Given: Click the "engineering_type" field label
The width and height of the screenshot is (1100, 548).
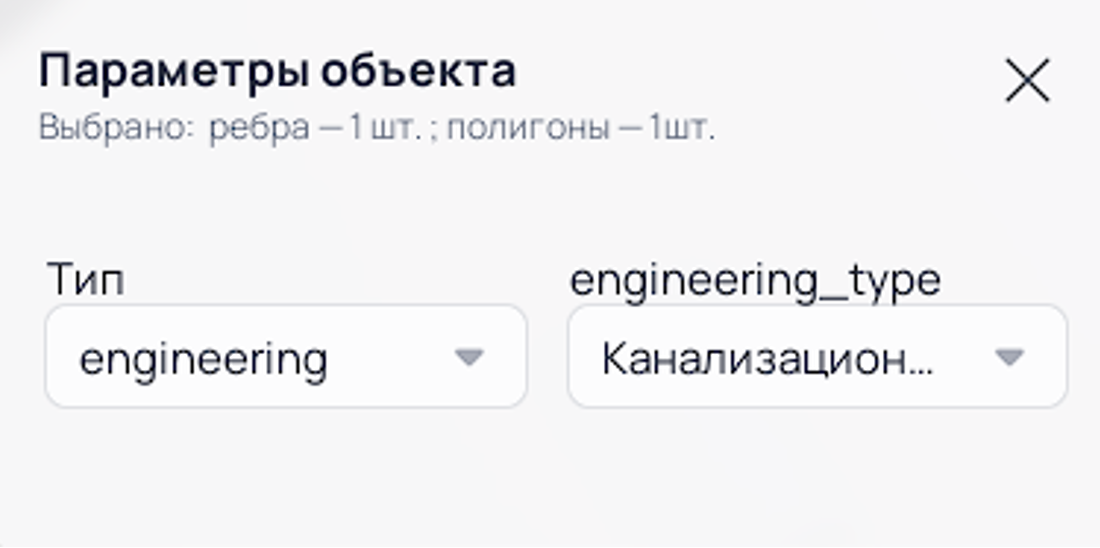Looking at the screenshot, I should (755, 280).
